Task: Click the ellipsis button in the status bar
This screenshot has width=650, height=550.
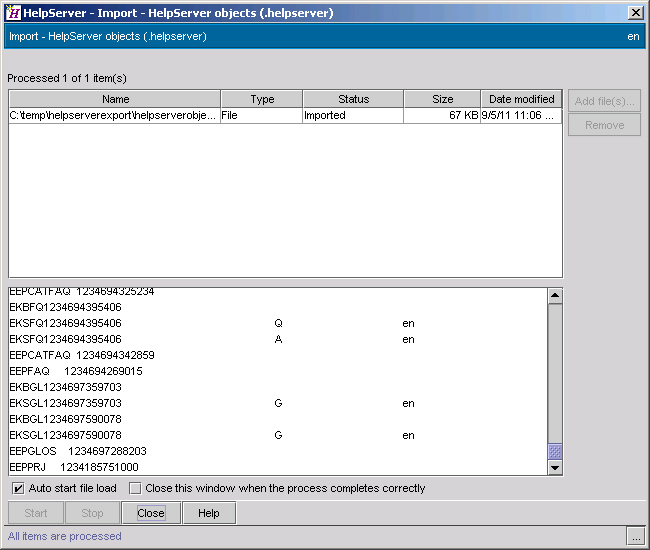Action: point(635,536)
